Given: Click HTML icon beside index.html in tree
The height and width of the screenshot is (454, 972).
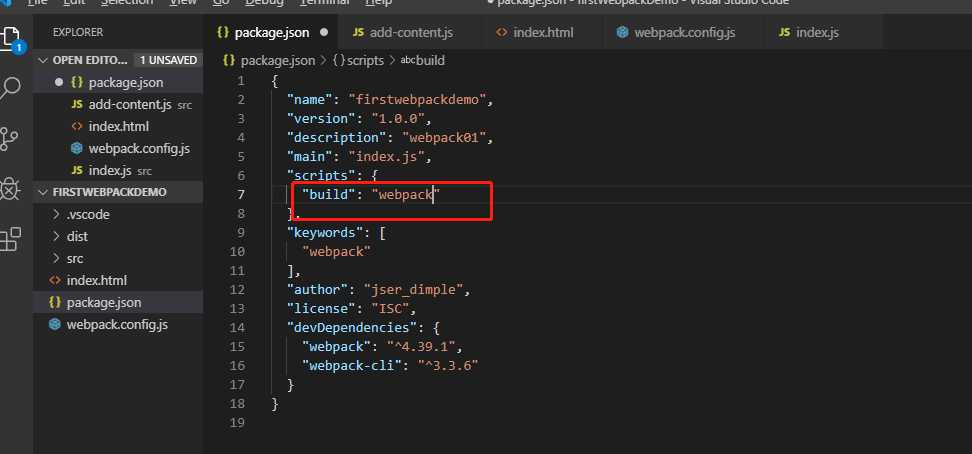Looking at the screenshot, I should pos(55,280).
